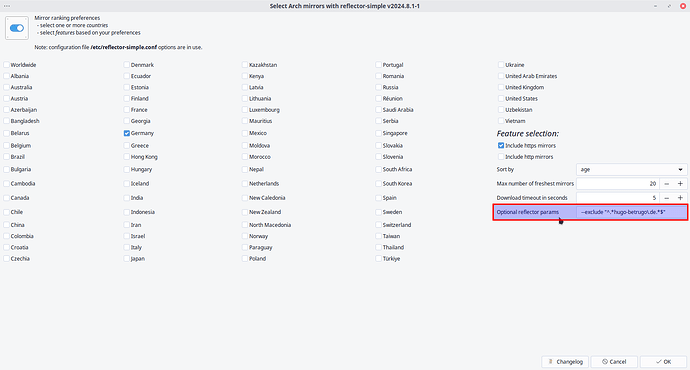Decrease download timeout with minus button

click(x=666, y=198)
